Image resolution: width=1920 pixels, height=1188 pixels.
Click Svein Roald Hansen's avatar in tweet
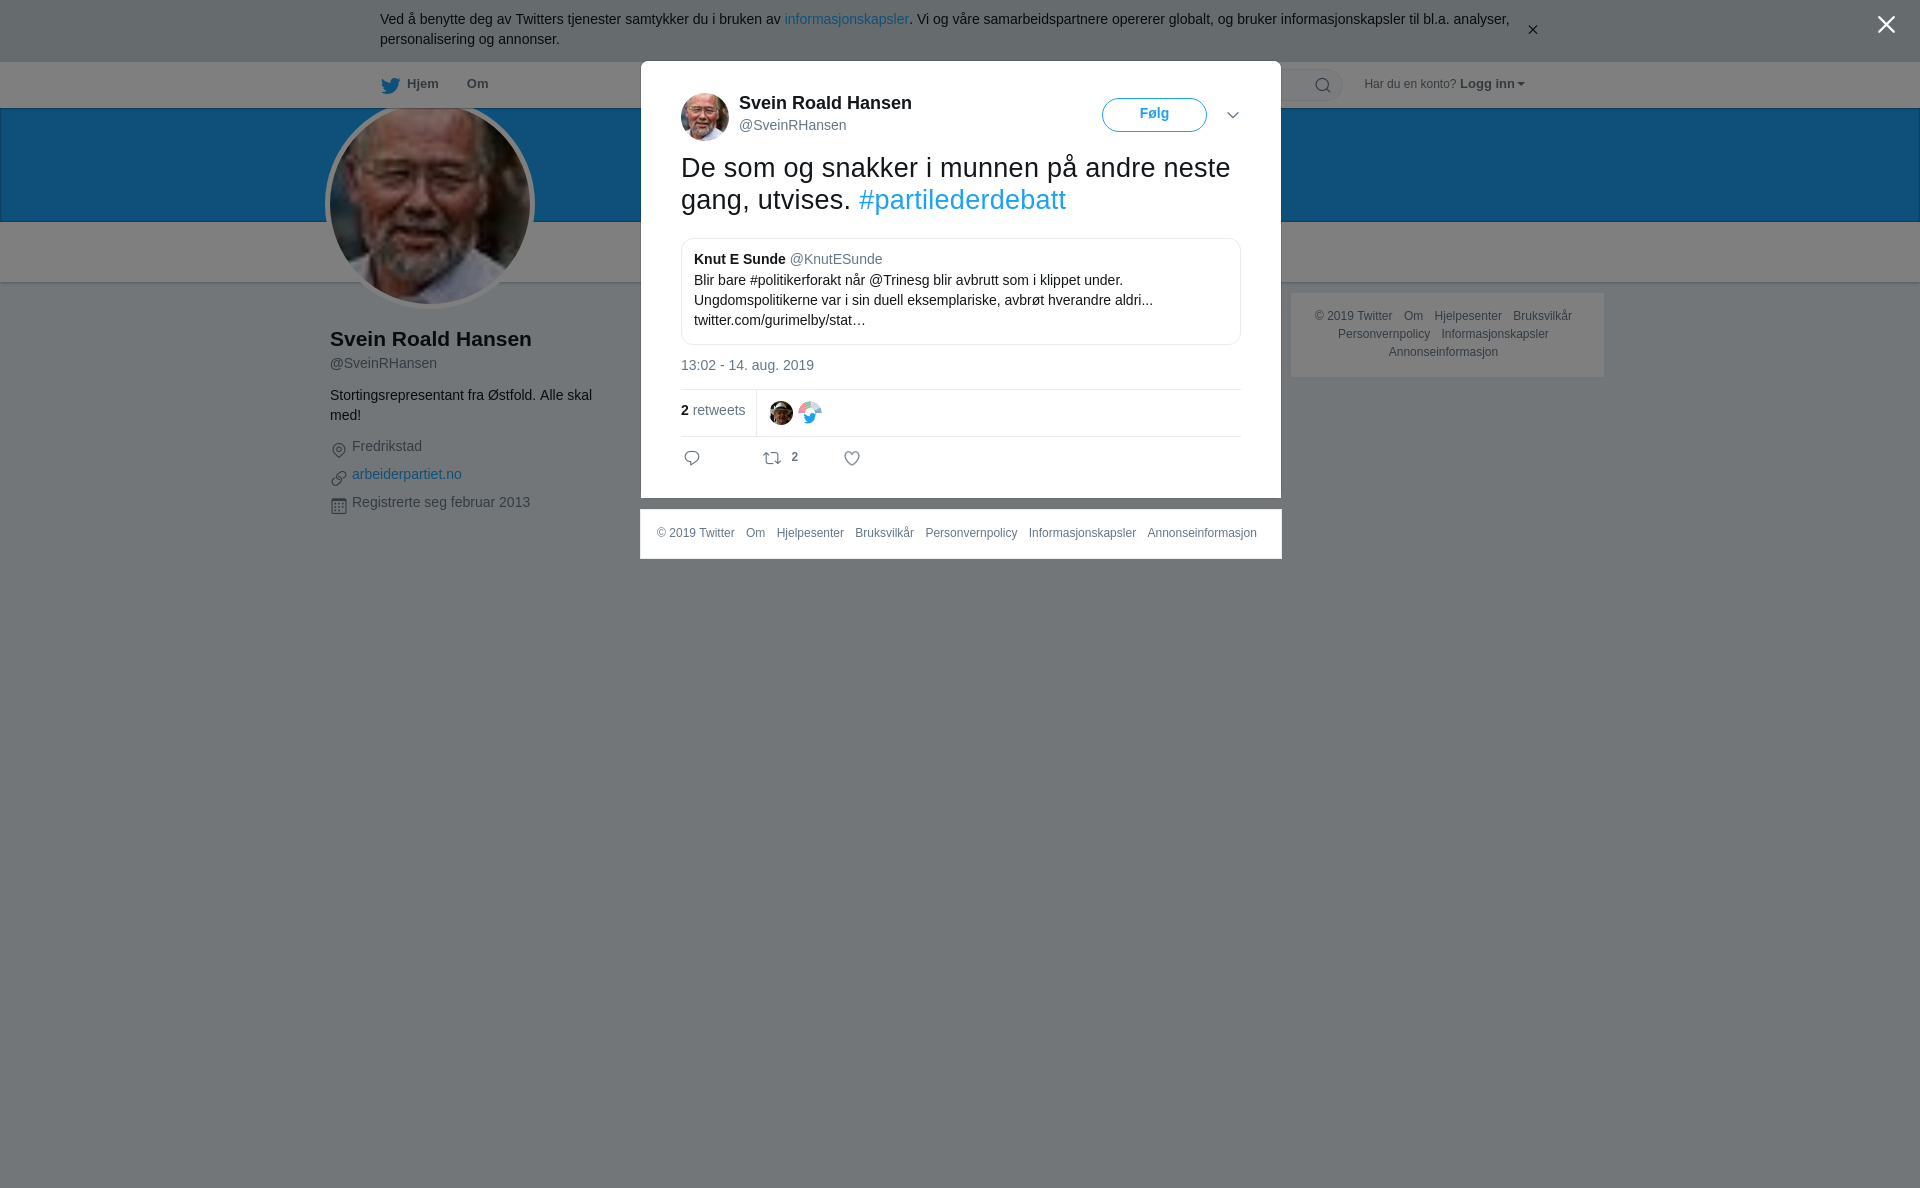point(705,117)
